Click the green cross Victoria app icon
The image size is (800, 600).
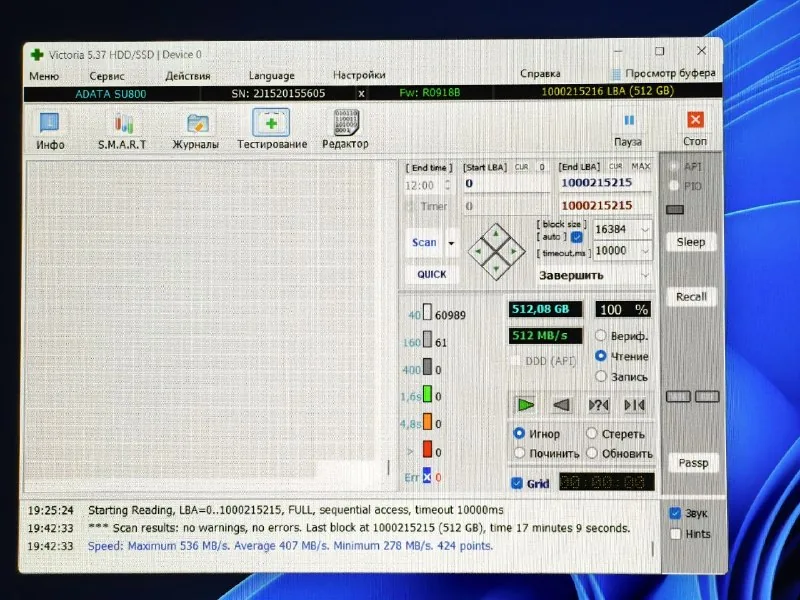[x=36, y=55]
